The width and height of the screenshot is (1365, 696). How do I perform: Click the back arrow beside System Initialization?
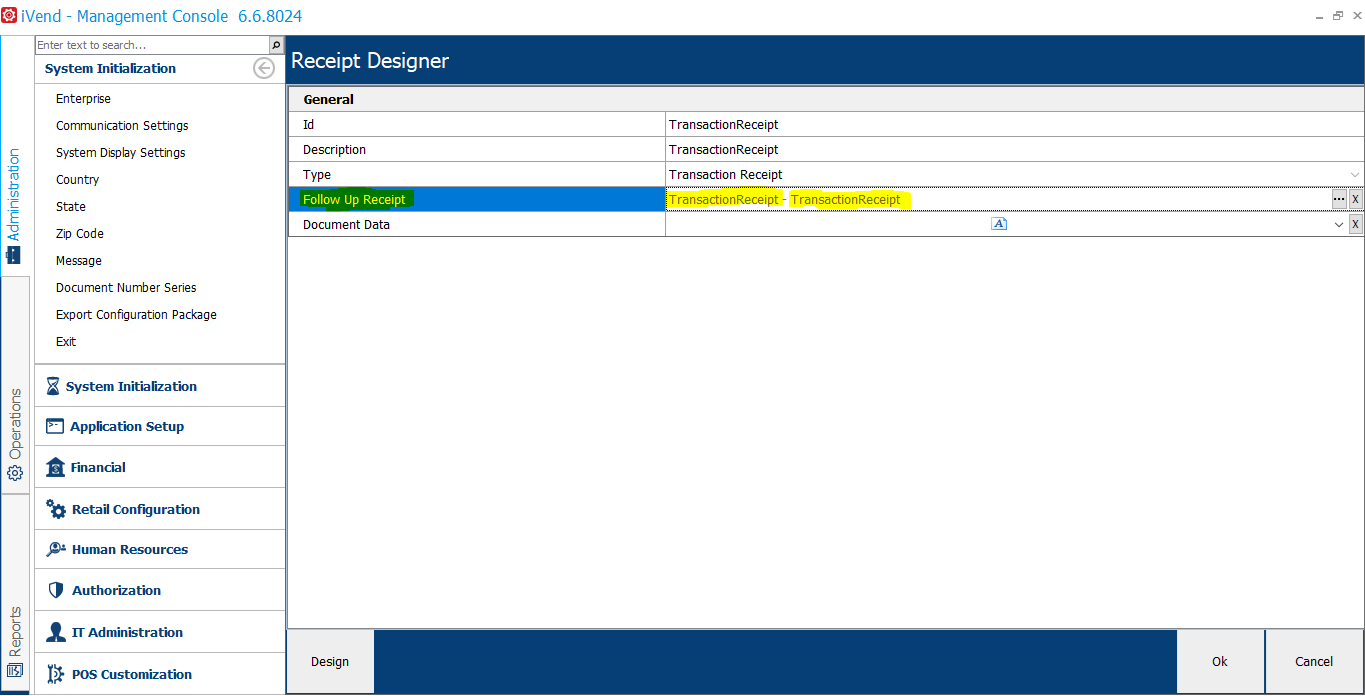coord(264,68)
